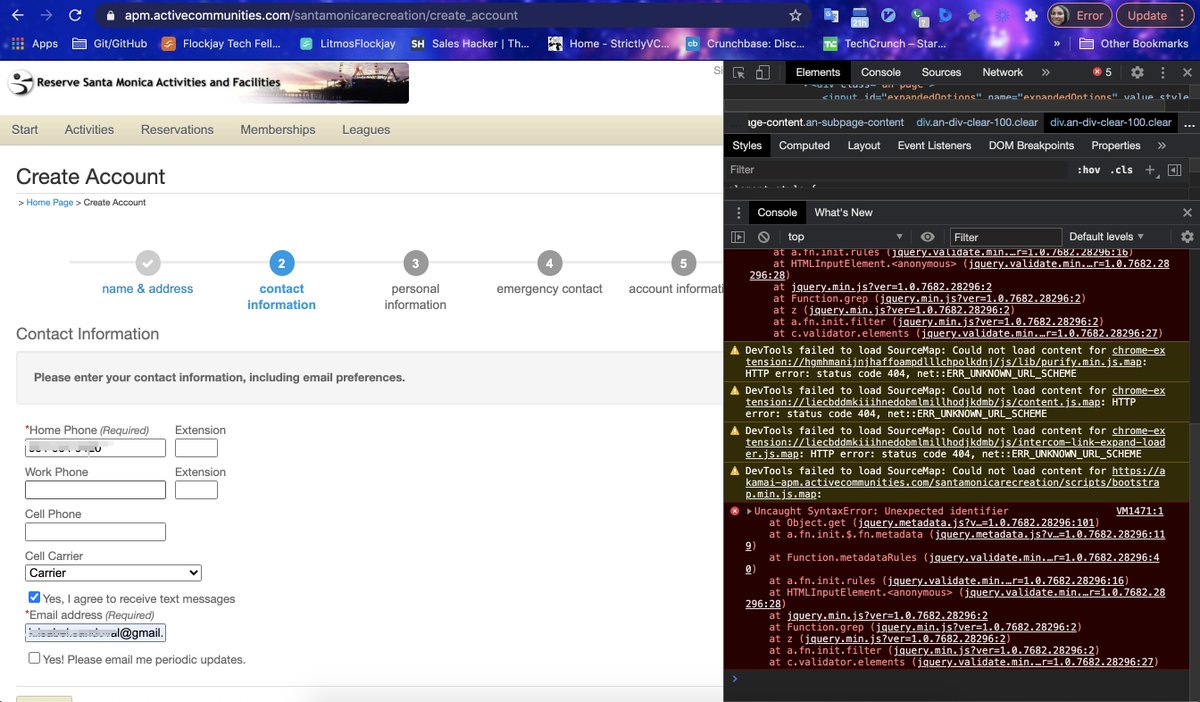
Task: Click the Cell Phone input field
Action: [95, 532]
